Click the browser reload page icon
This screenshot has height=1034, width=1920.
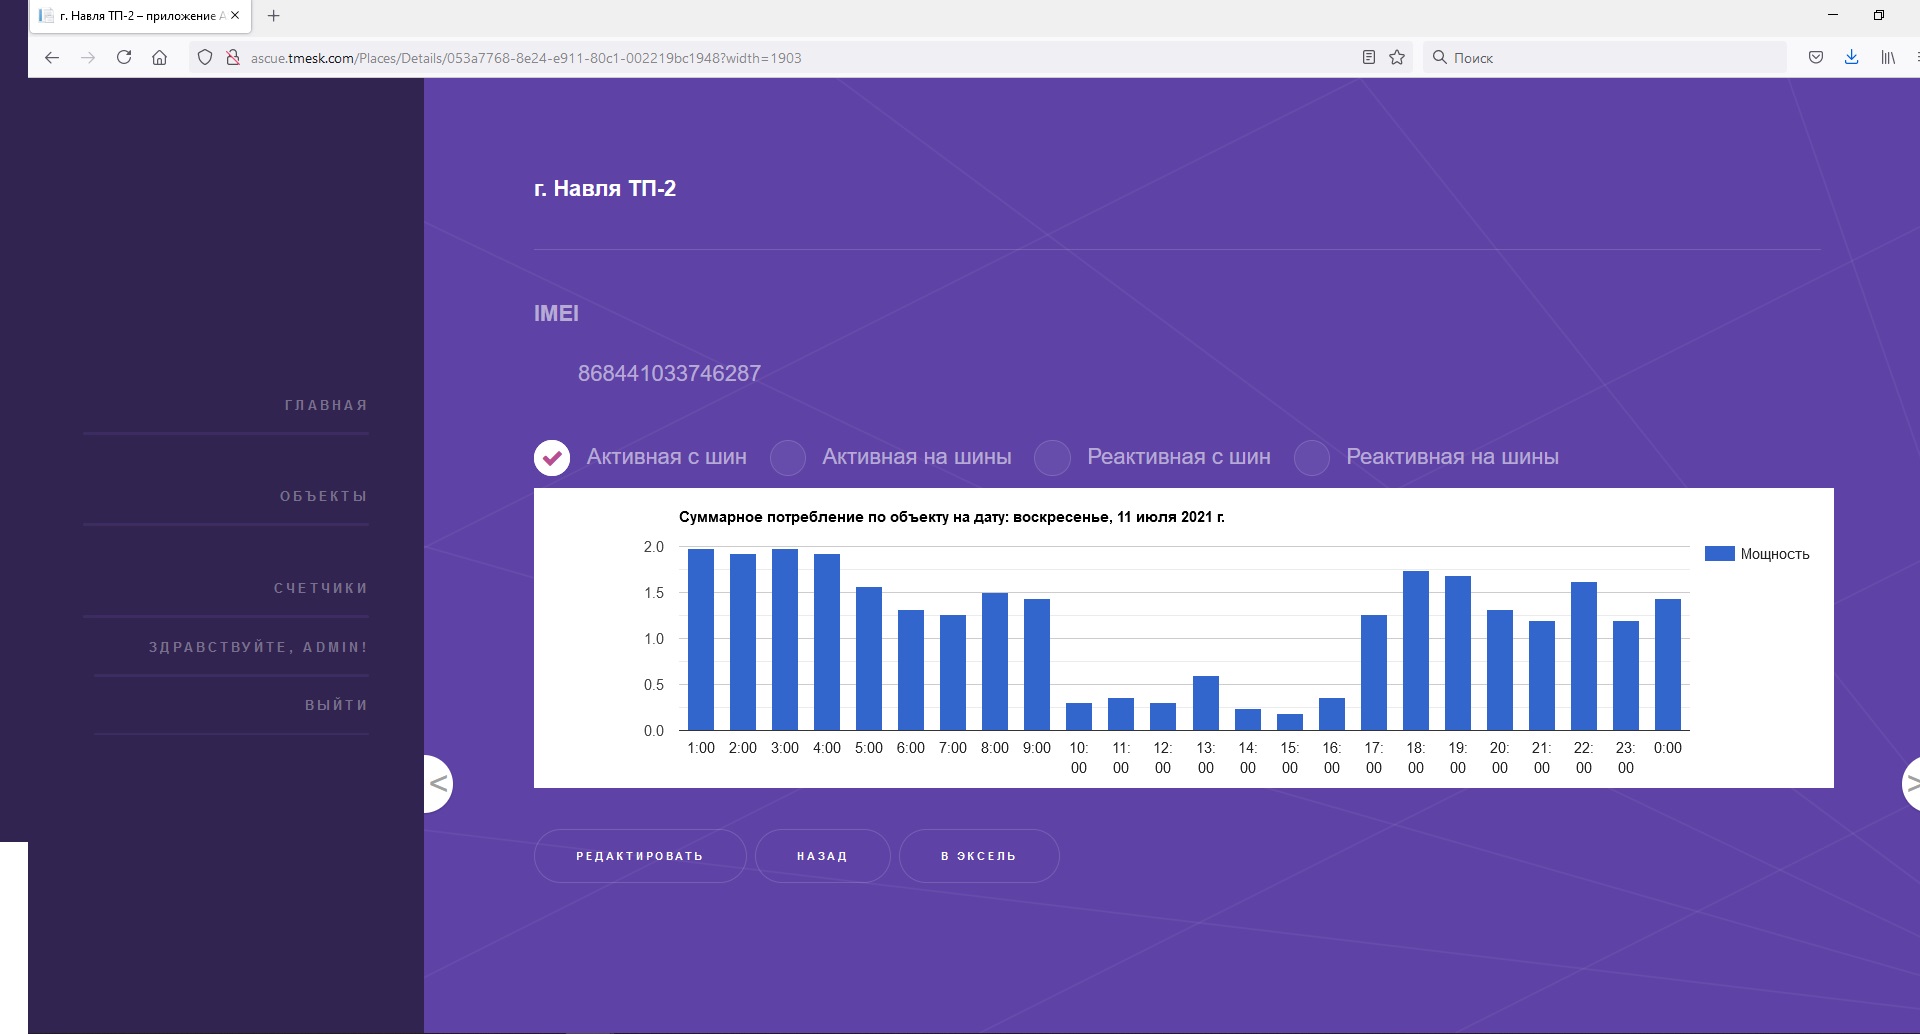124,58
